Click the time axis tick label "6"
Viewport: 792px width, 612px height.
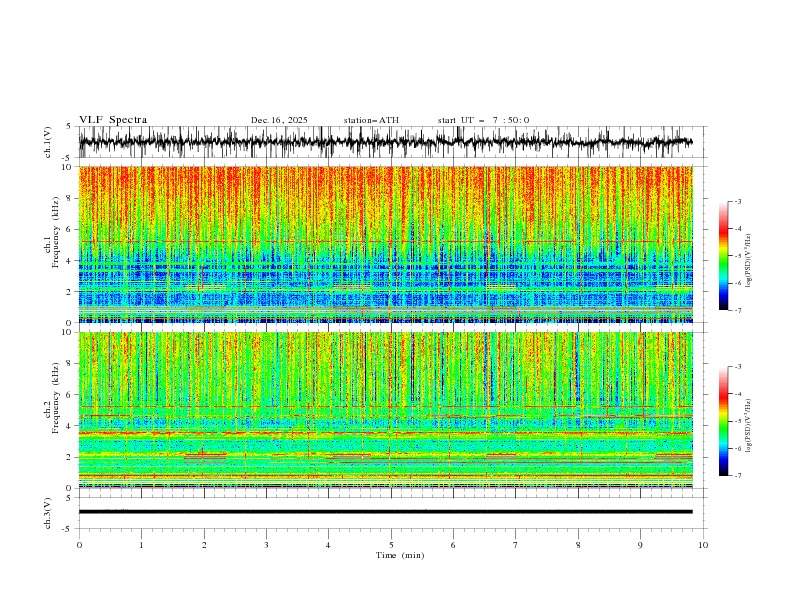tap(453, 545)
